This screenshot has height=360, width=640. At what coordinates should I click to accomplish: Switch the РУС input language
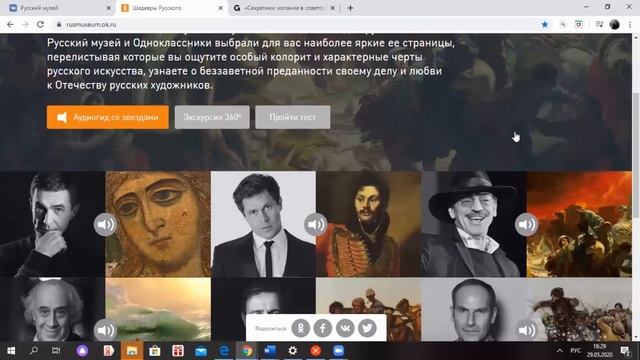(576, 351)
